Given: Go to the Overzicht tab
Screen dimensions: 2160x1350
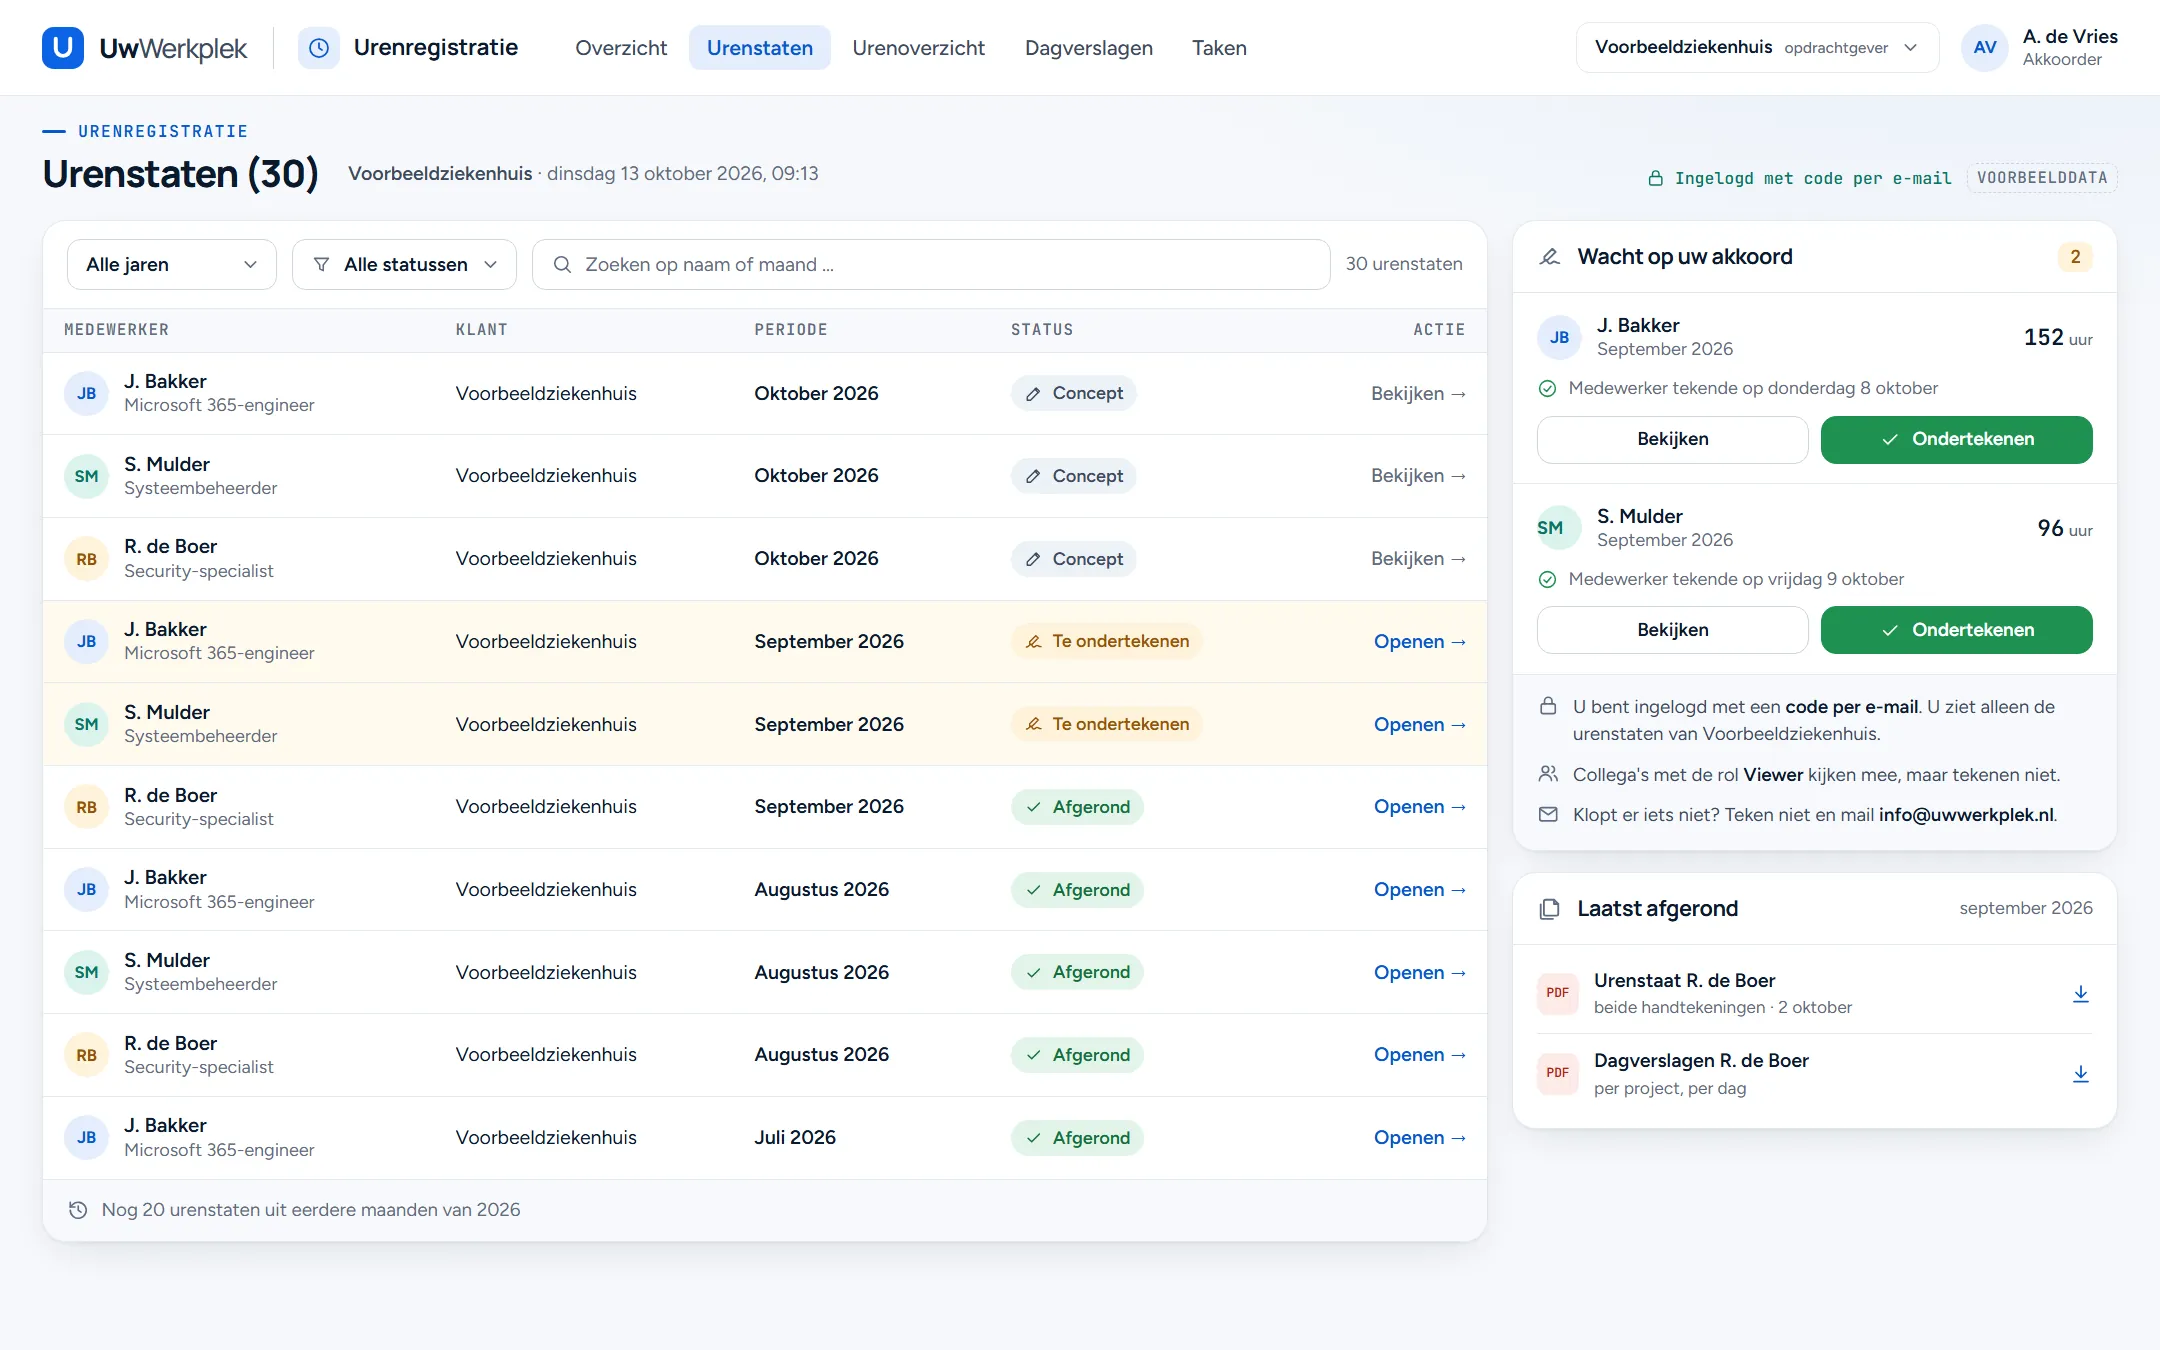Looking at the screenshot, I should click(621, 48).
